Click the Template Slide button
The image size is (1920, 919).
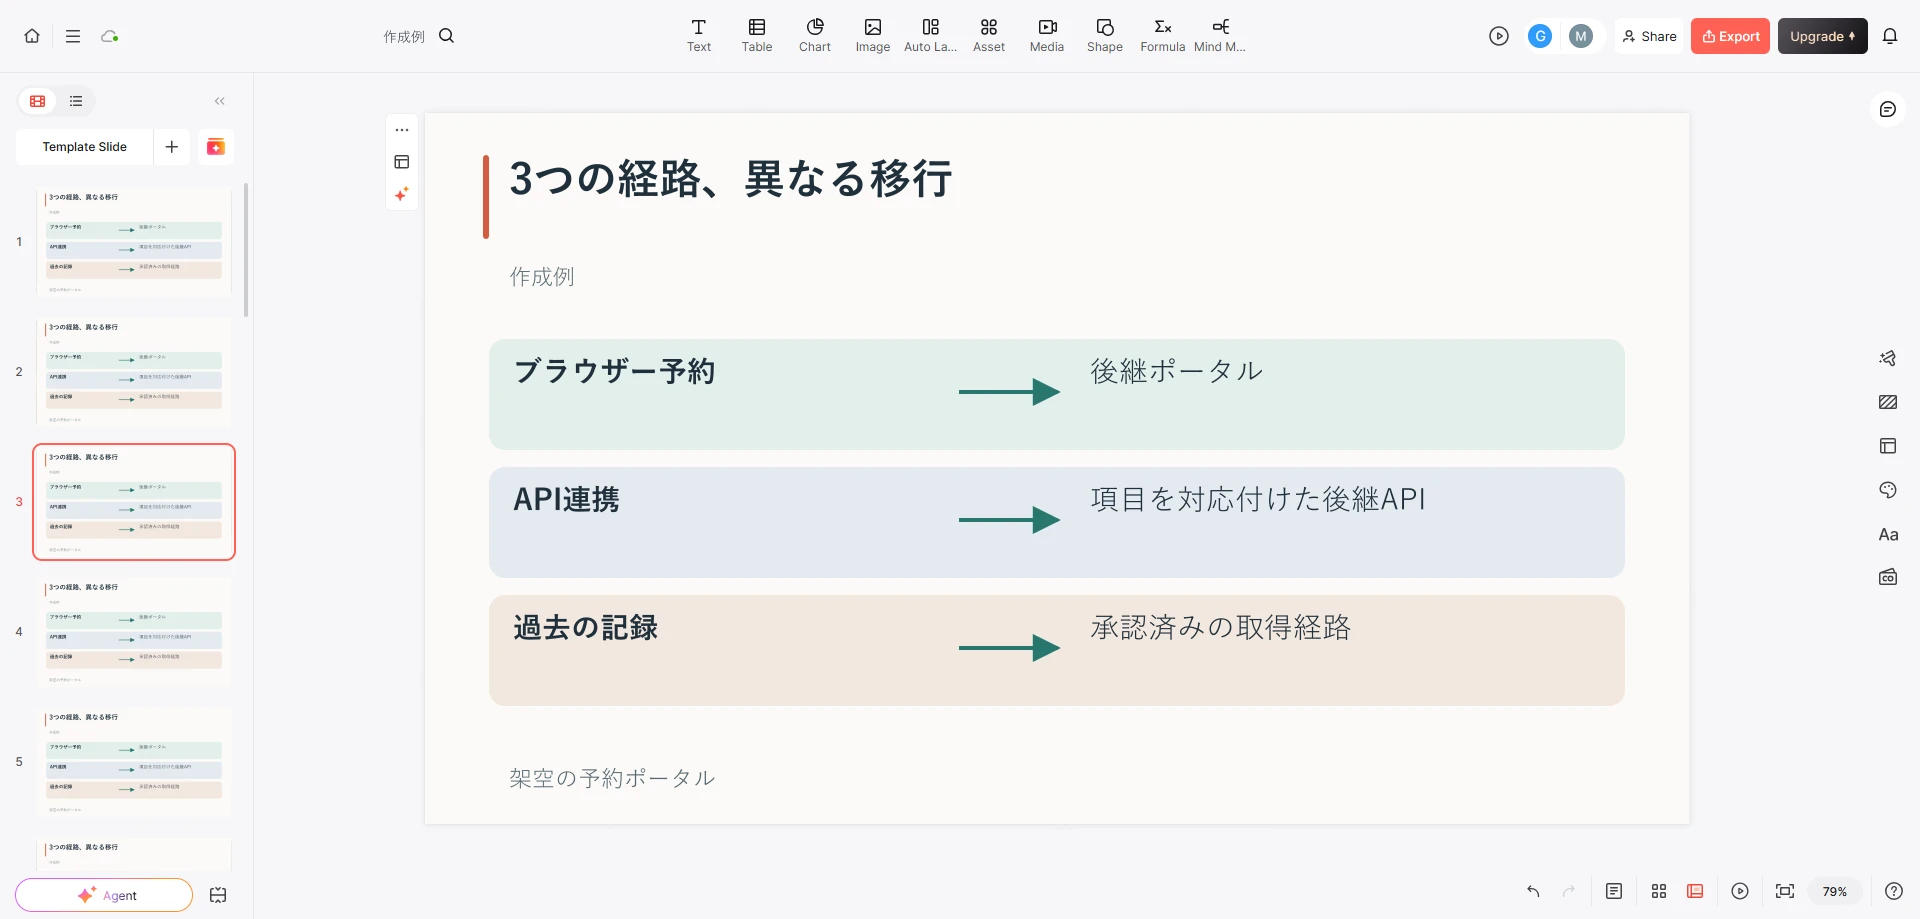pos(85,147)
